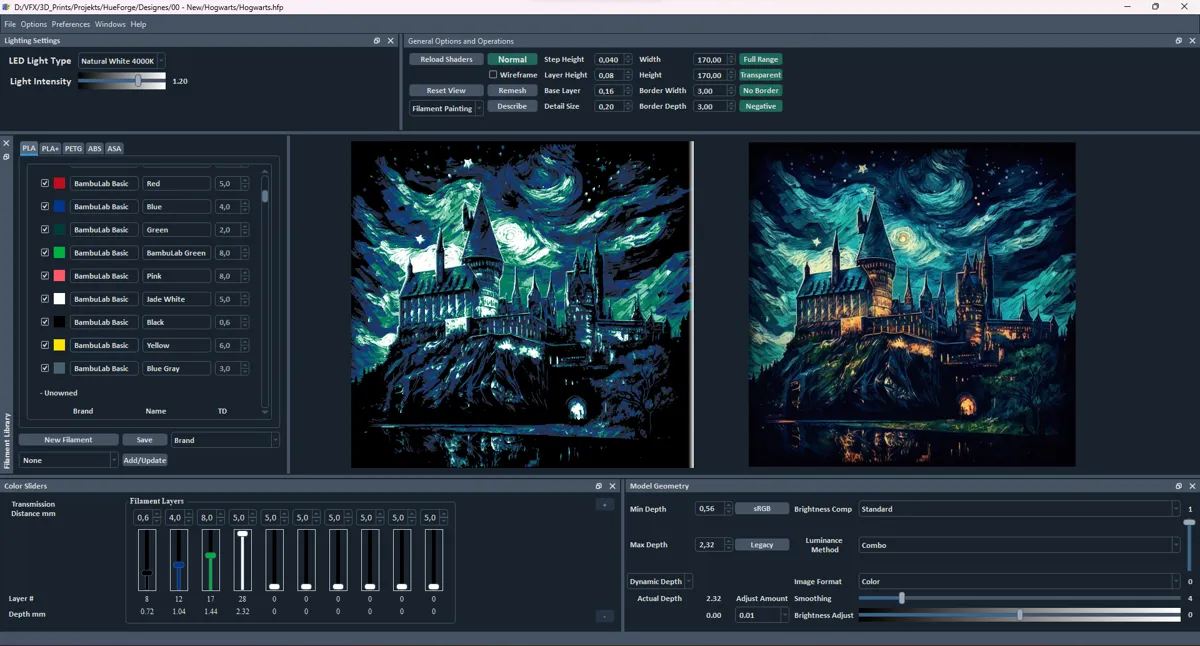Uncheck the Black filament checkbox
Screen dimensions: 1200x646
click(x=45, y=322)
